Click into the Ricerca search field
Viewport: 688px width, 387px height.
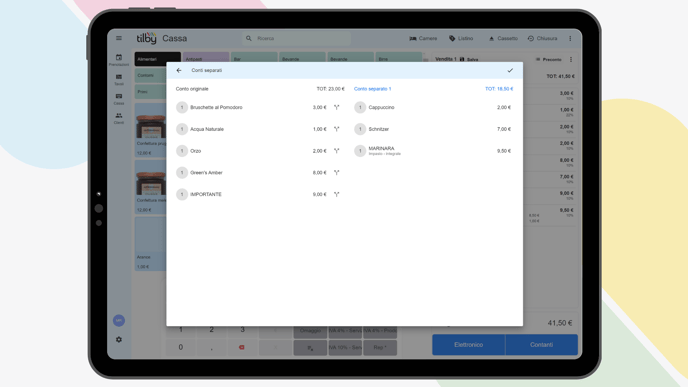(x=297, y=38)
